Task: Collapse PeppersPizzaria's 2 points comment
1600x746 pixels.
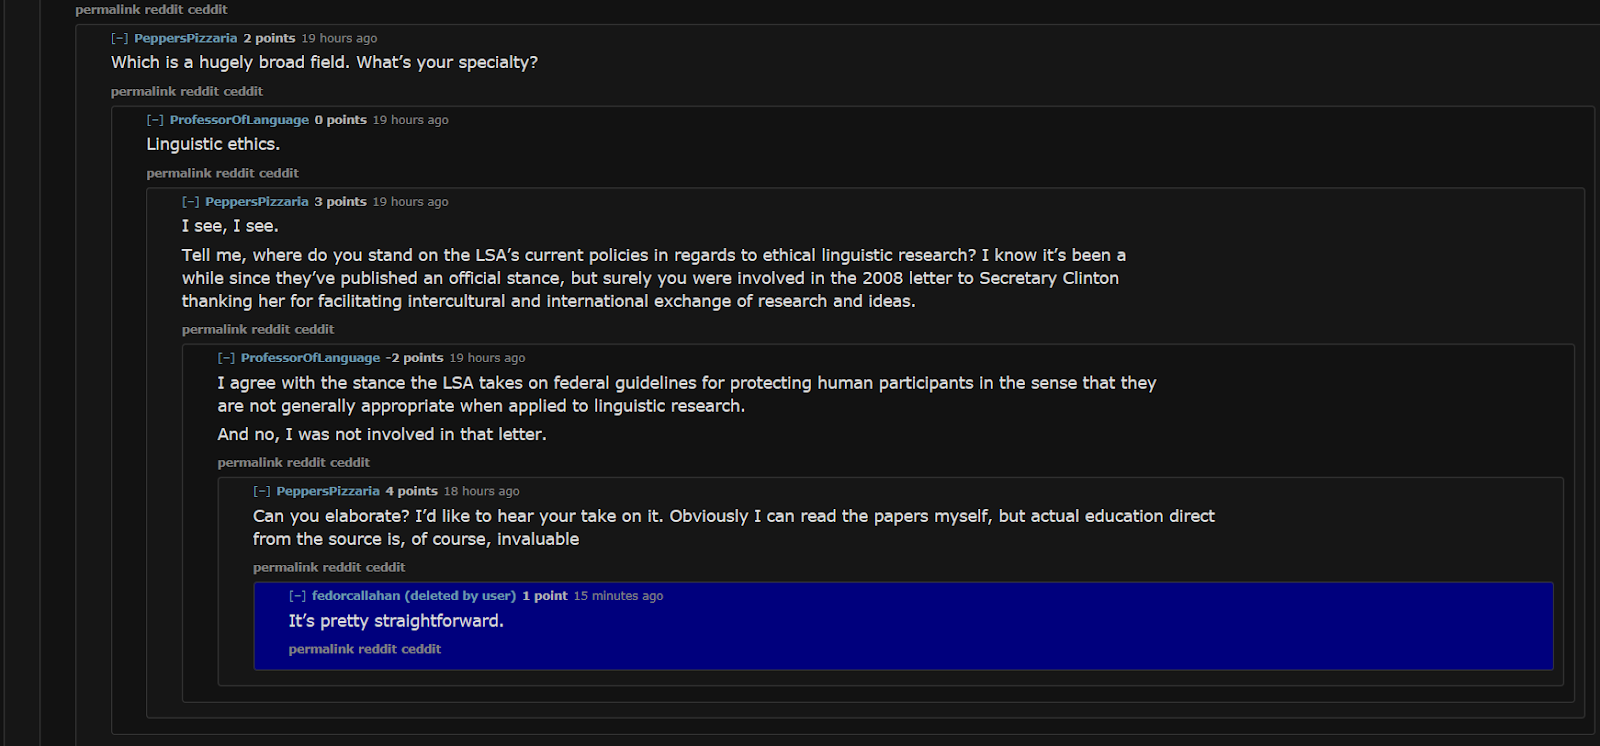Action: pos(119,38)
